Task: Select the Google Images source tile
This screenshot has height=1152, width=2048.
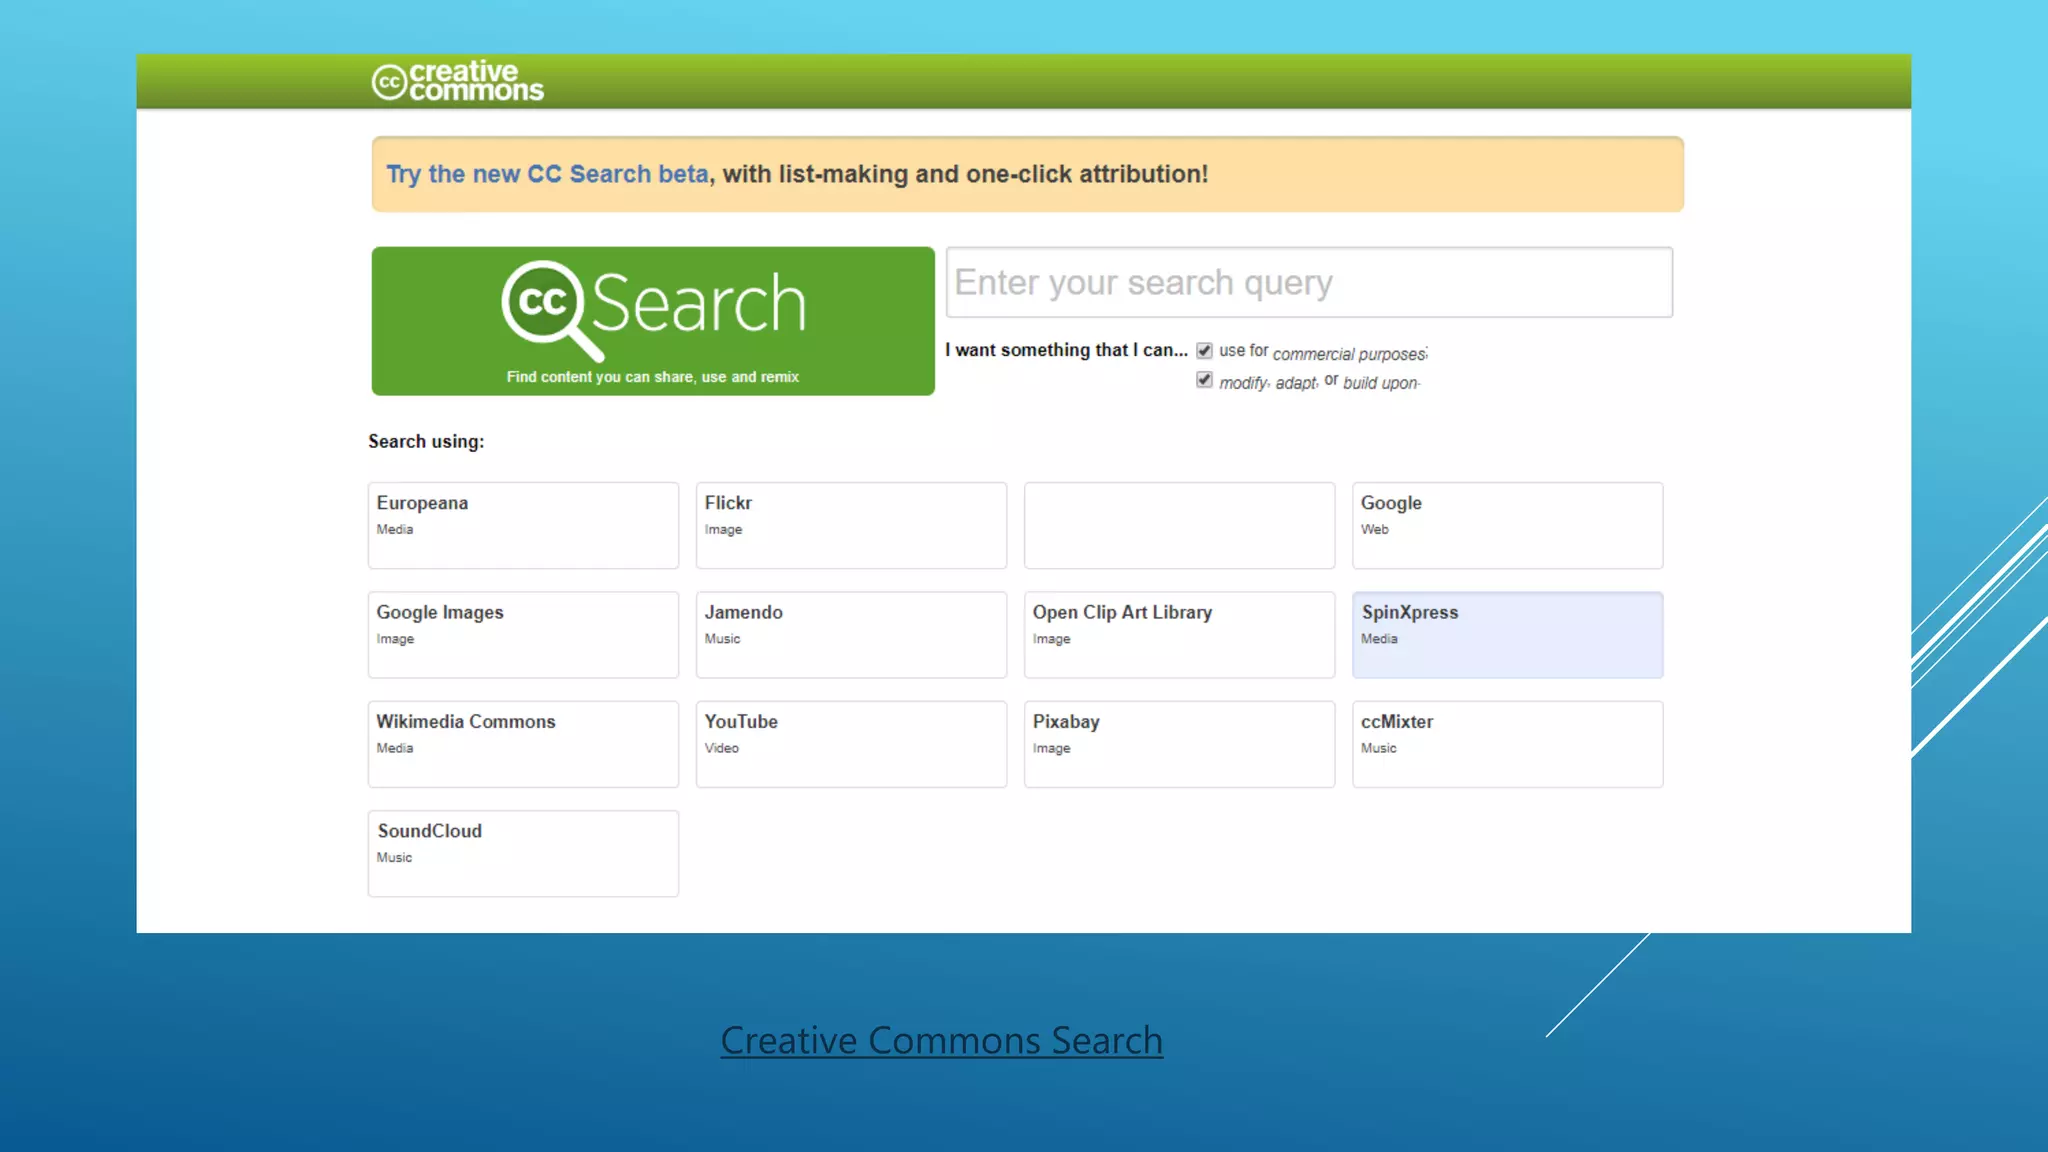Action: coord(522,634)
